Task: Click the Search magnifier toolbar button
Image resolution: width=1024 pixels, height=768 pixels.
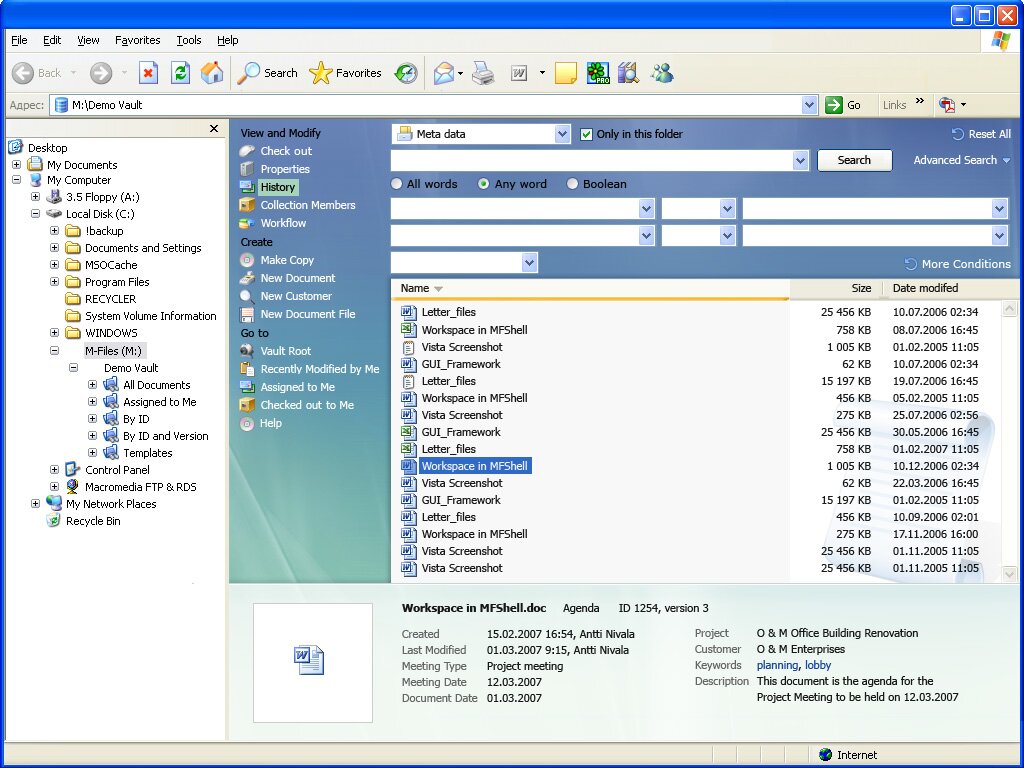Action: pos(267,73)
